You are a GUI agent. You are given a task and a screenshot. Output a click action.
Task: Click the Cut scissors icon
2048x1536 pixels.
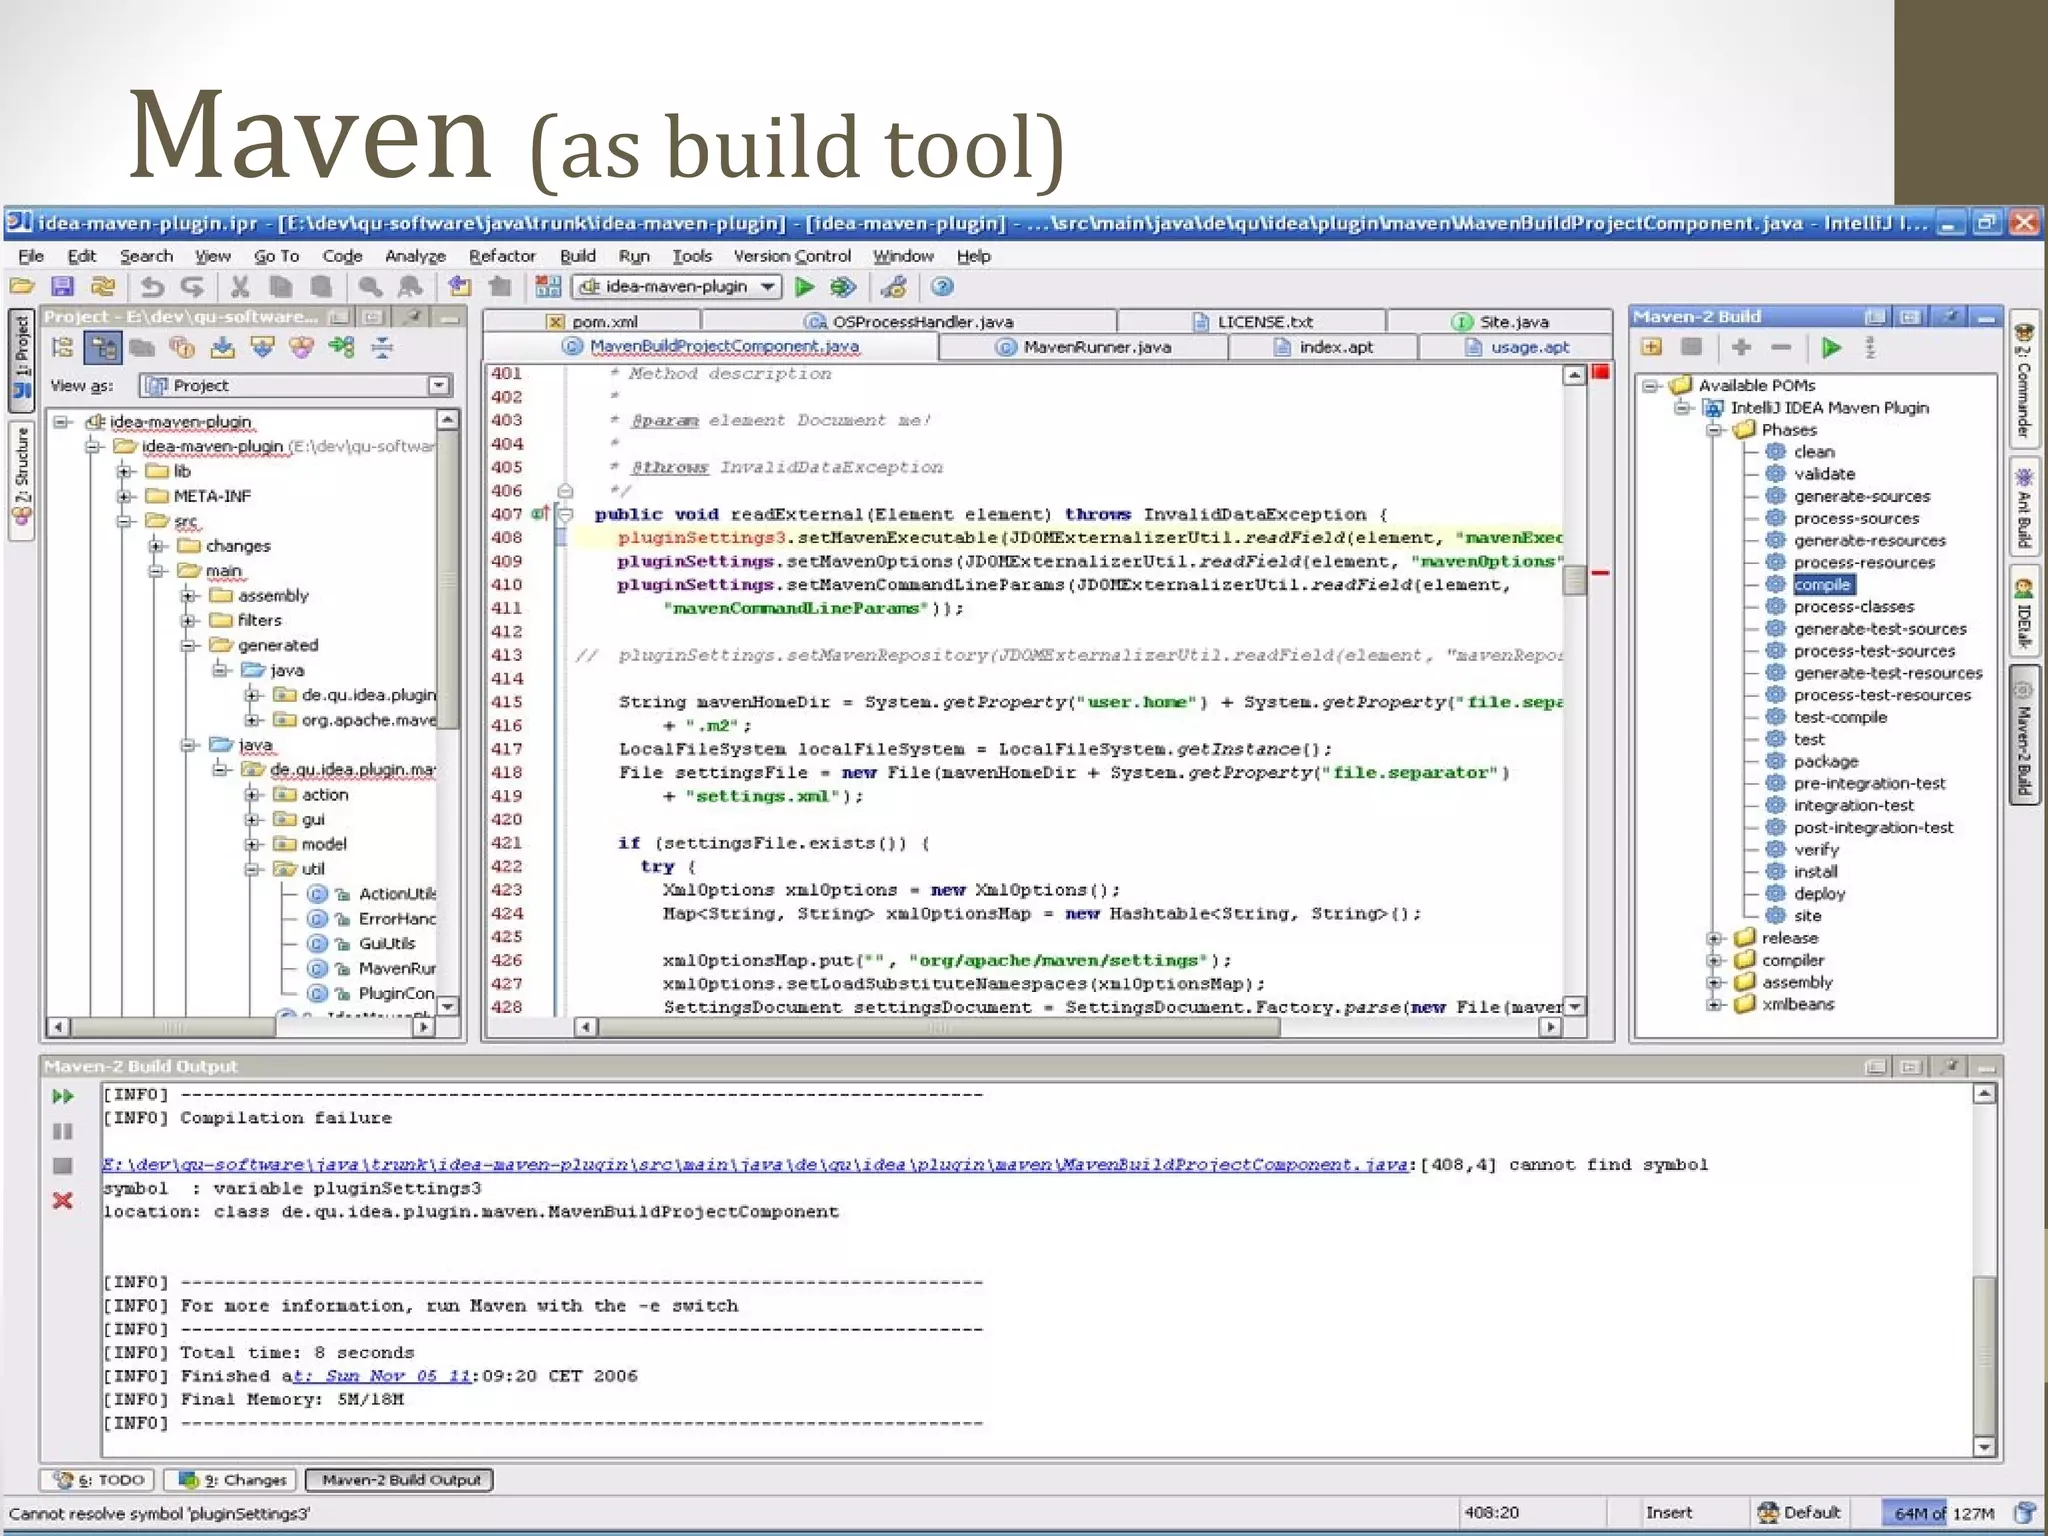(x=240, y=287)
